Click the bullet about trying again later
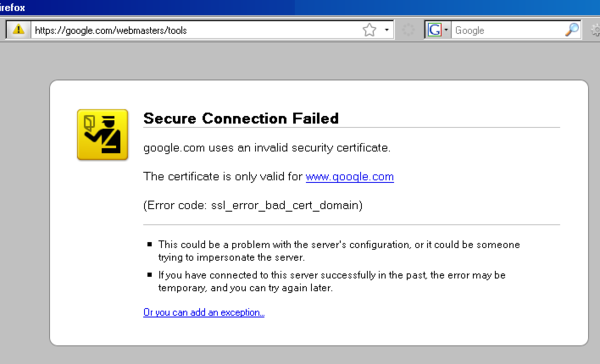Screen dimensions: 600x364 (x=332, y=281)
